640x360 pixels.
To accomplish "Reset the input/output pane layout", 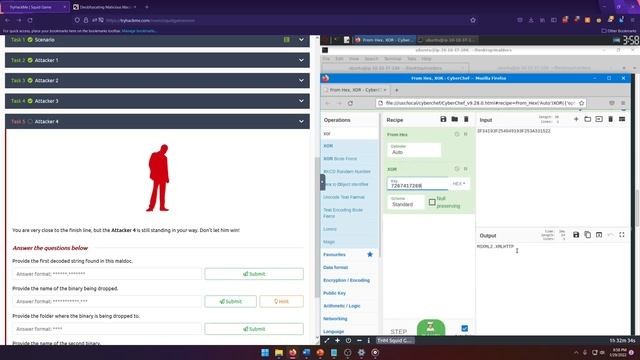I will [622, 119].
